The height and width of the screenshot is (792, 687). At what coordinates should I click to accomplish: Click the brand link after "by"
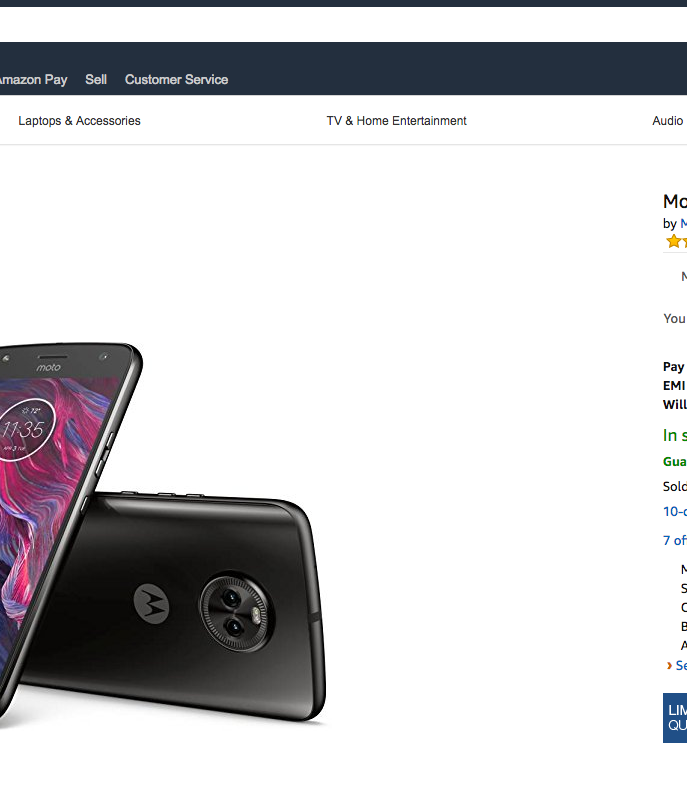point(683,223)
